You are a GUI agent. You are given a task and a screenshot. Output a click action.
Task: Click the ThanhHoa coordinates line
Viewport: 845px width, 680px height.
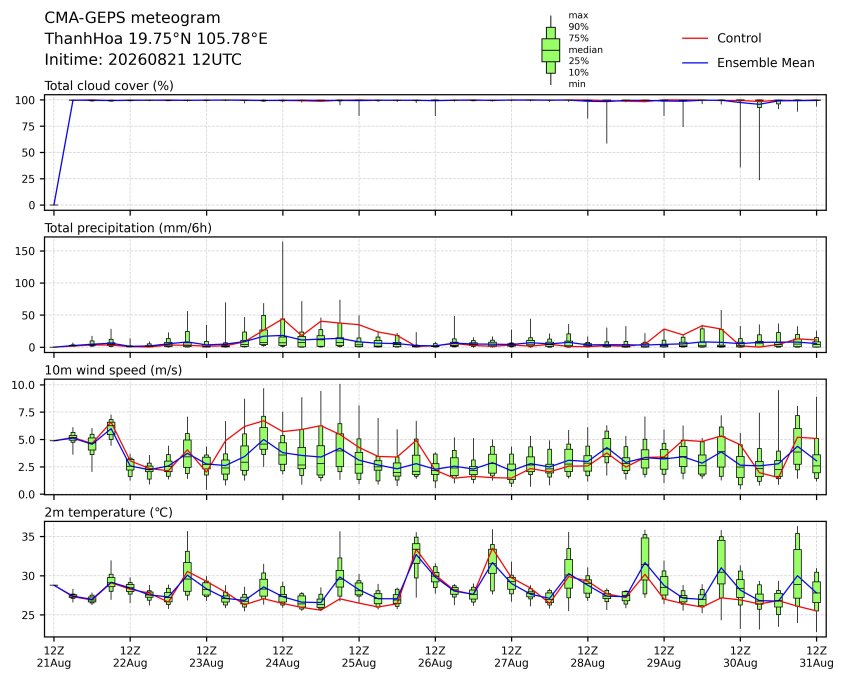coord(156,39)
